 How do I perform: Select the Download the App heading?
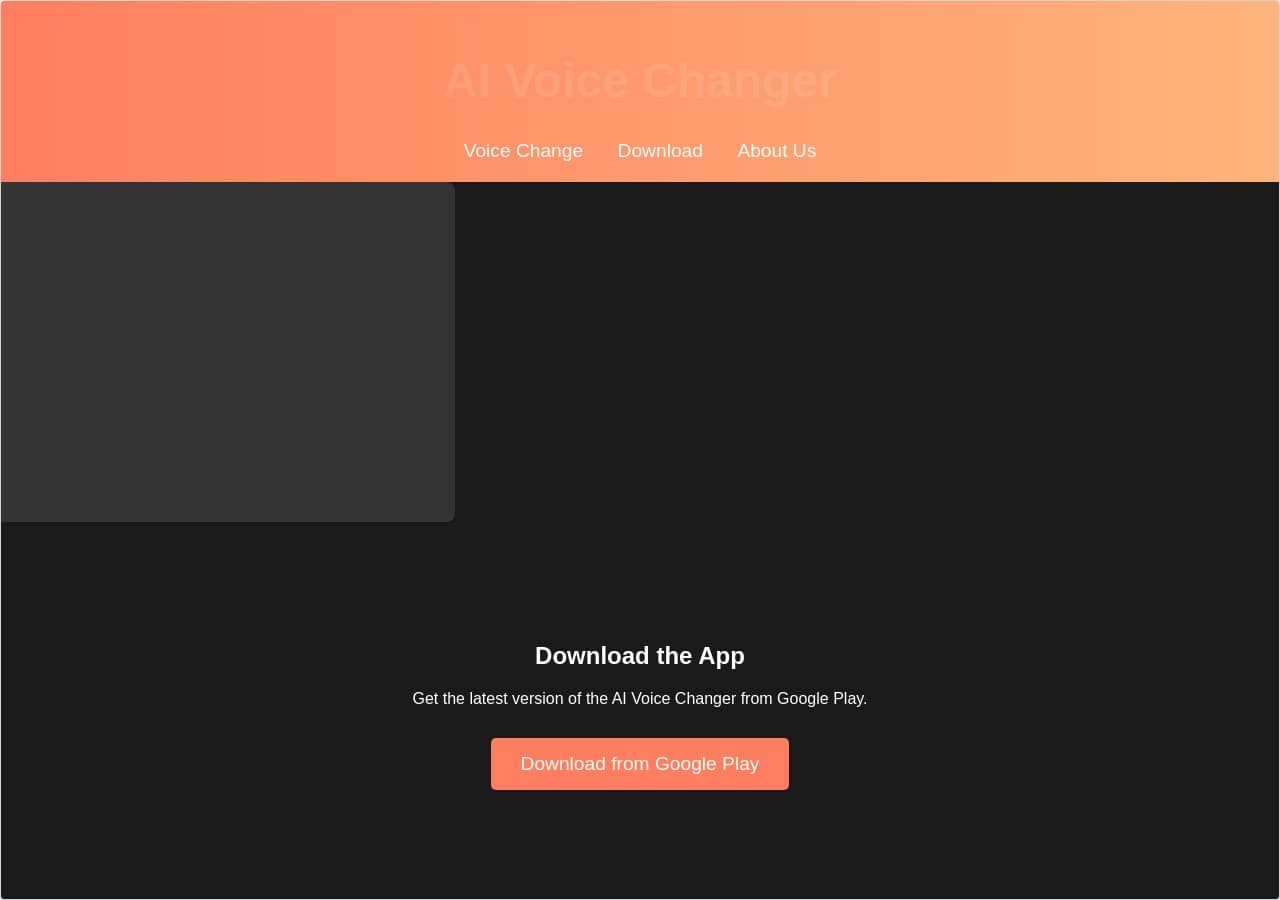point(640,656)
